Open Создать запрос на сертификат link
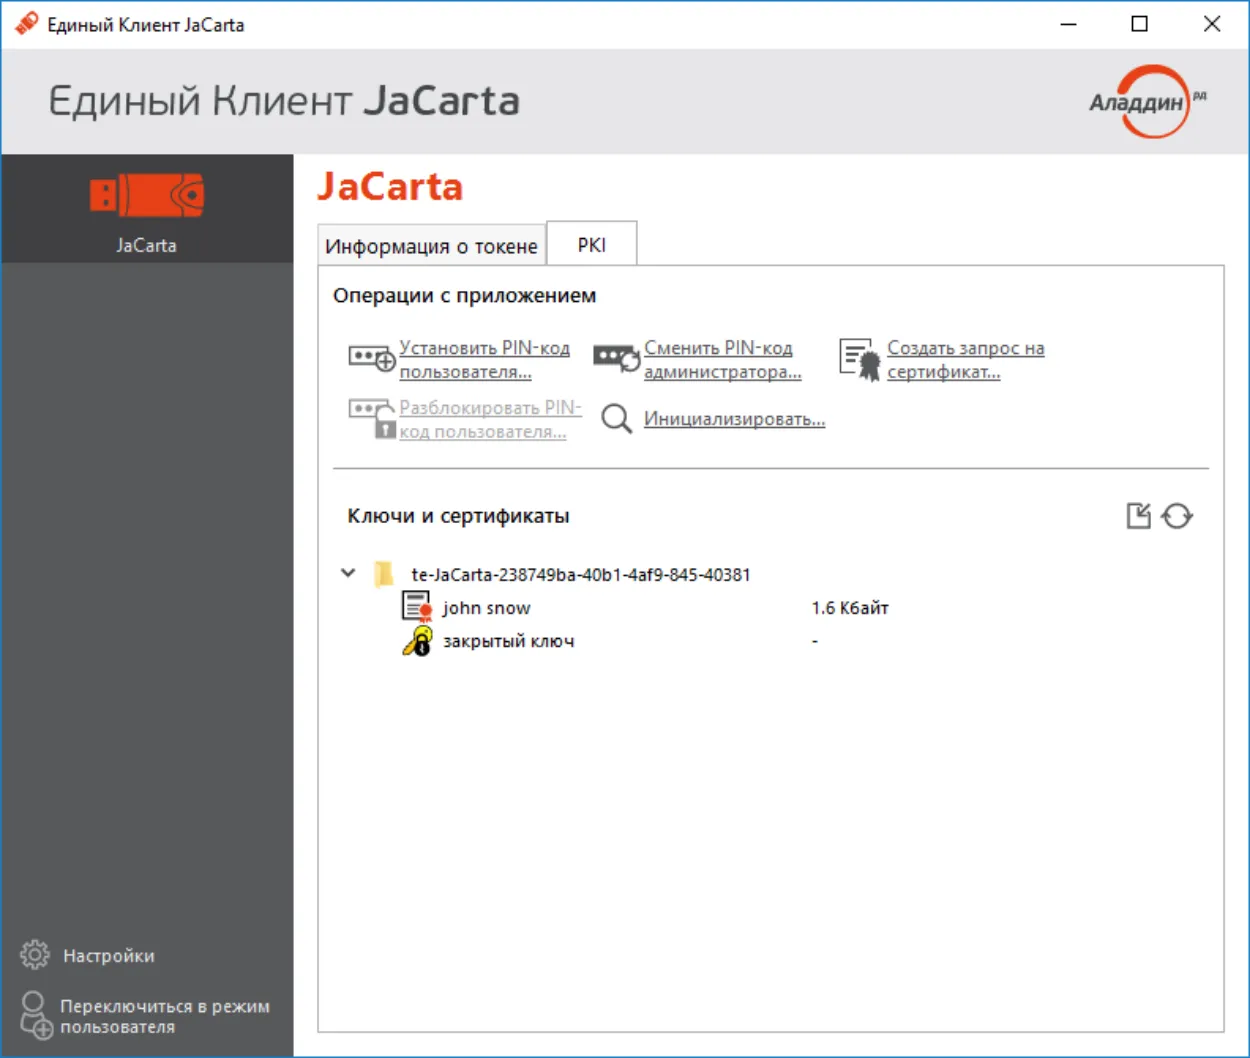Image resolution: width=1250 pixels, height=1058 pixels. click(x=966, y=360)
